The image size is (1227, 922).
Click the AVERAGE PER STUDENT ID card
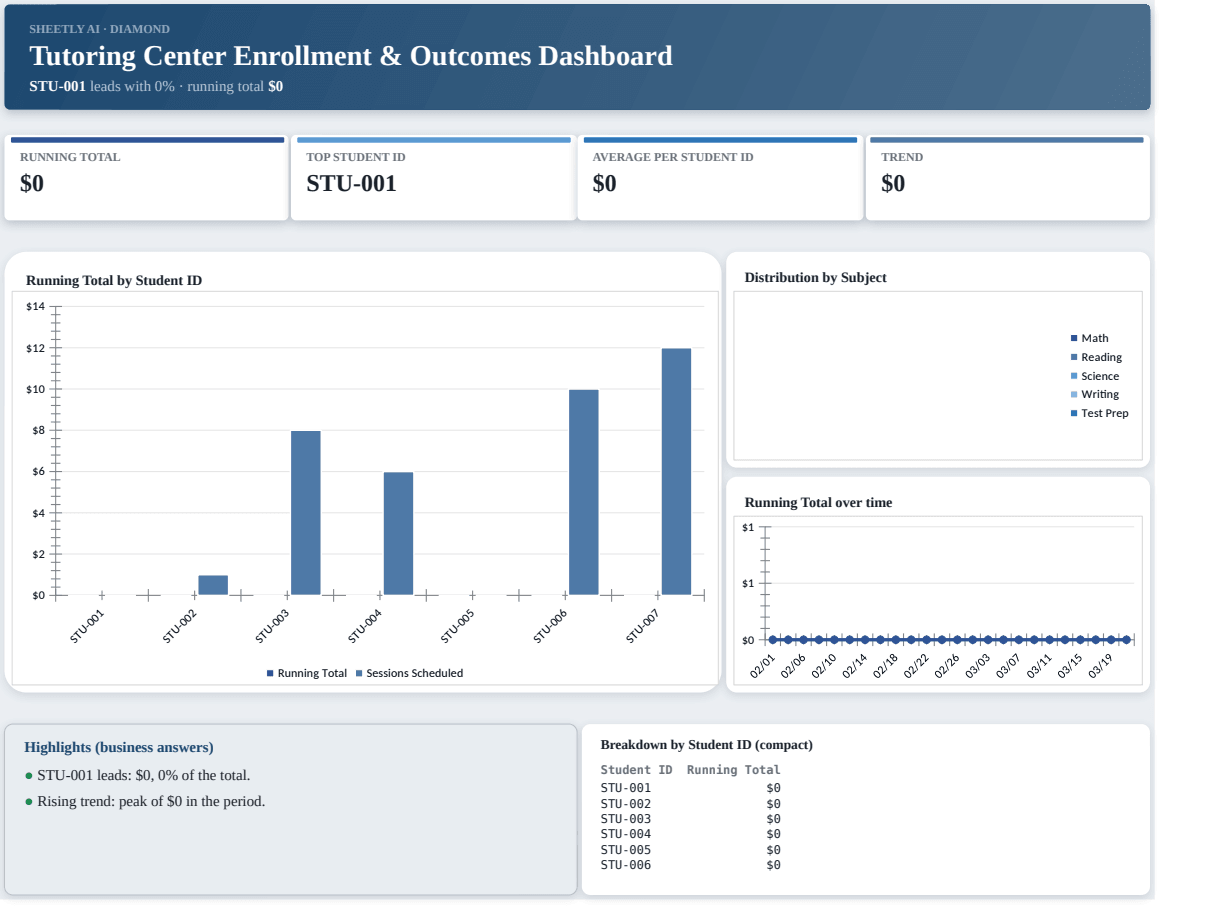coord(720,178)
